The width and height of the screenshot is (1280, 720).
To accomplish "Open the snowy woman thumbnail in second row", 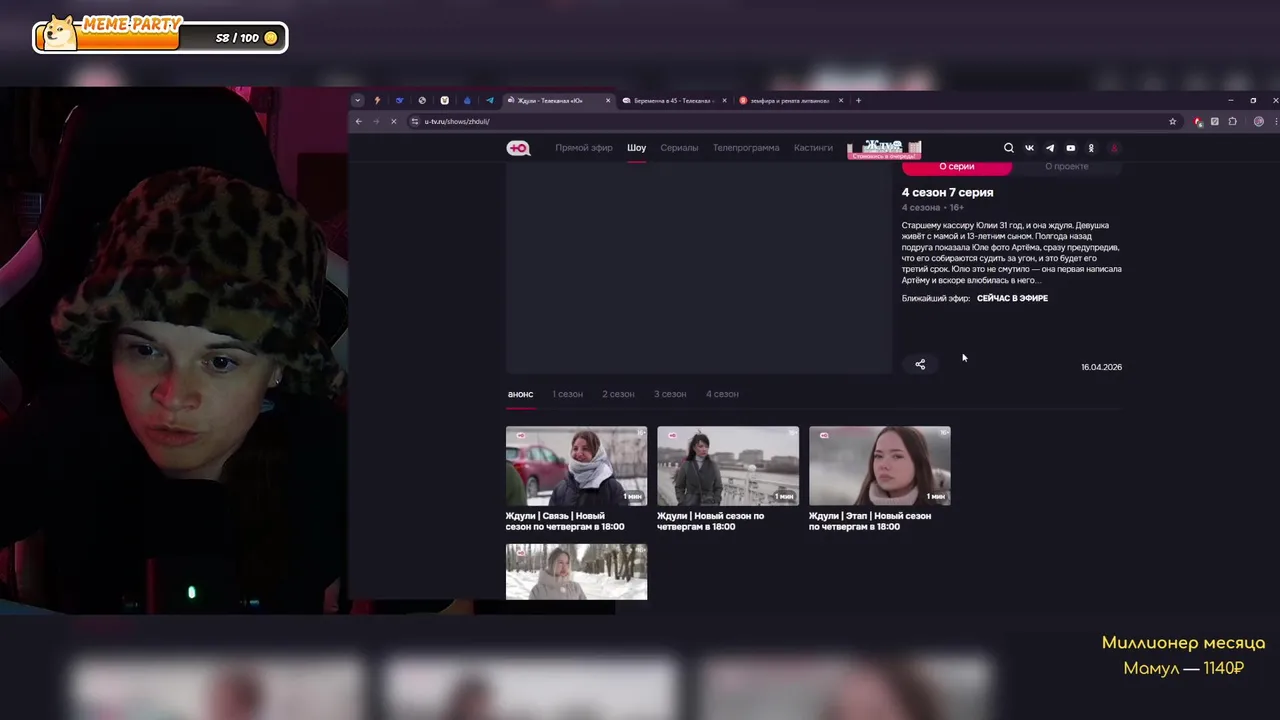I will [576, 572].
